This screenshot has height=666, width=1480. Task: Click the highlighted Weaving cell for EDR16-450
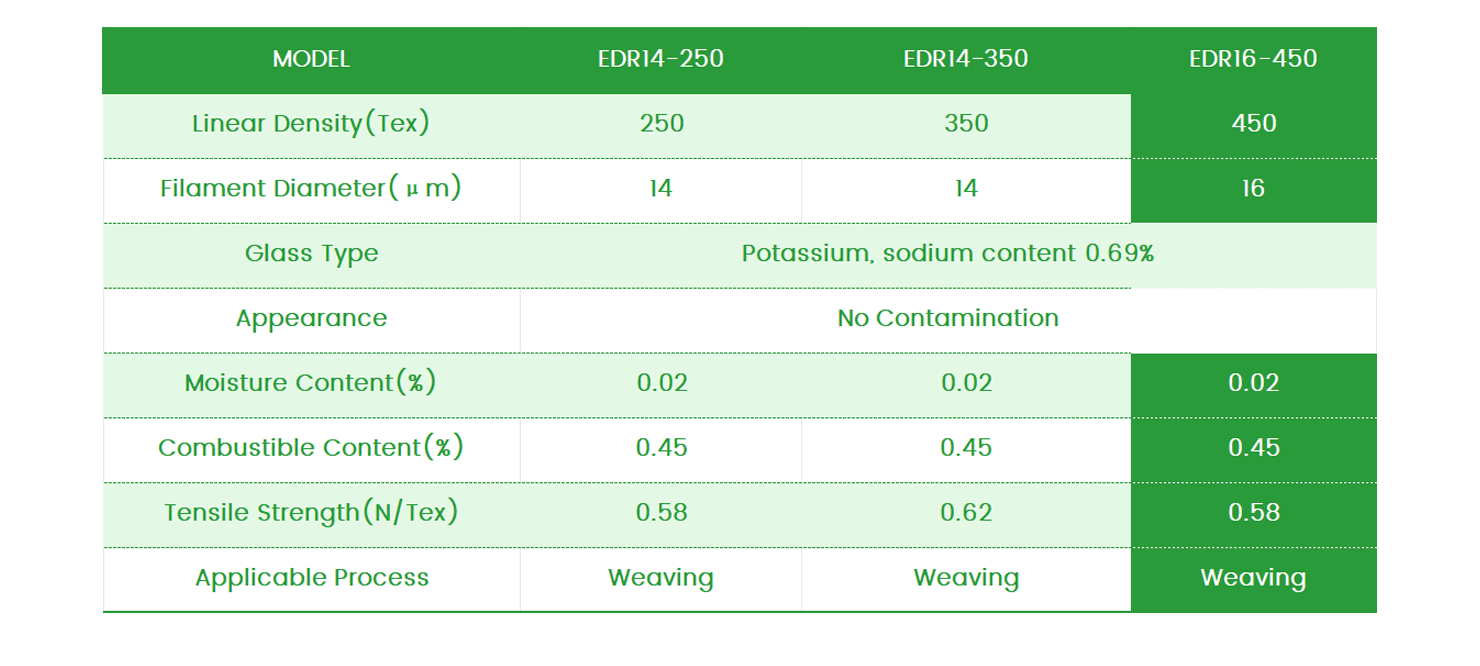tap(1254, 577)
